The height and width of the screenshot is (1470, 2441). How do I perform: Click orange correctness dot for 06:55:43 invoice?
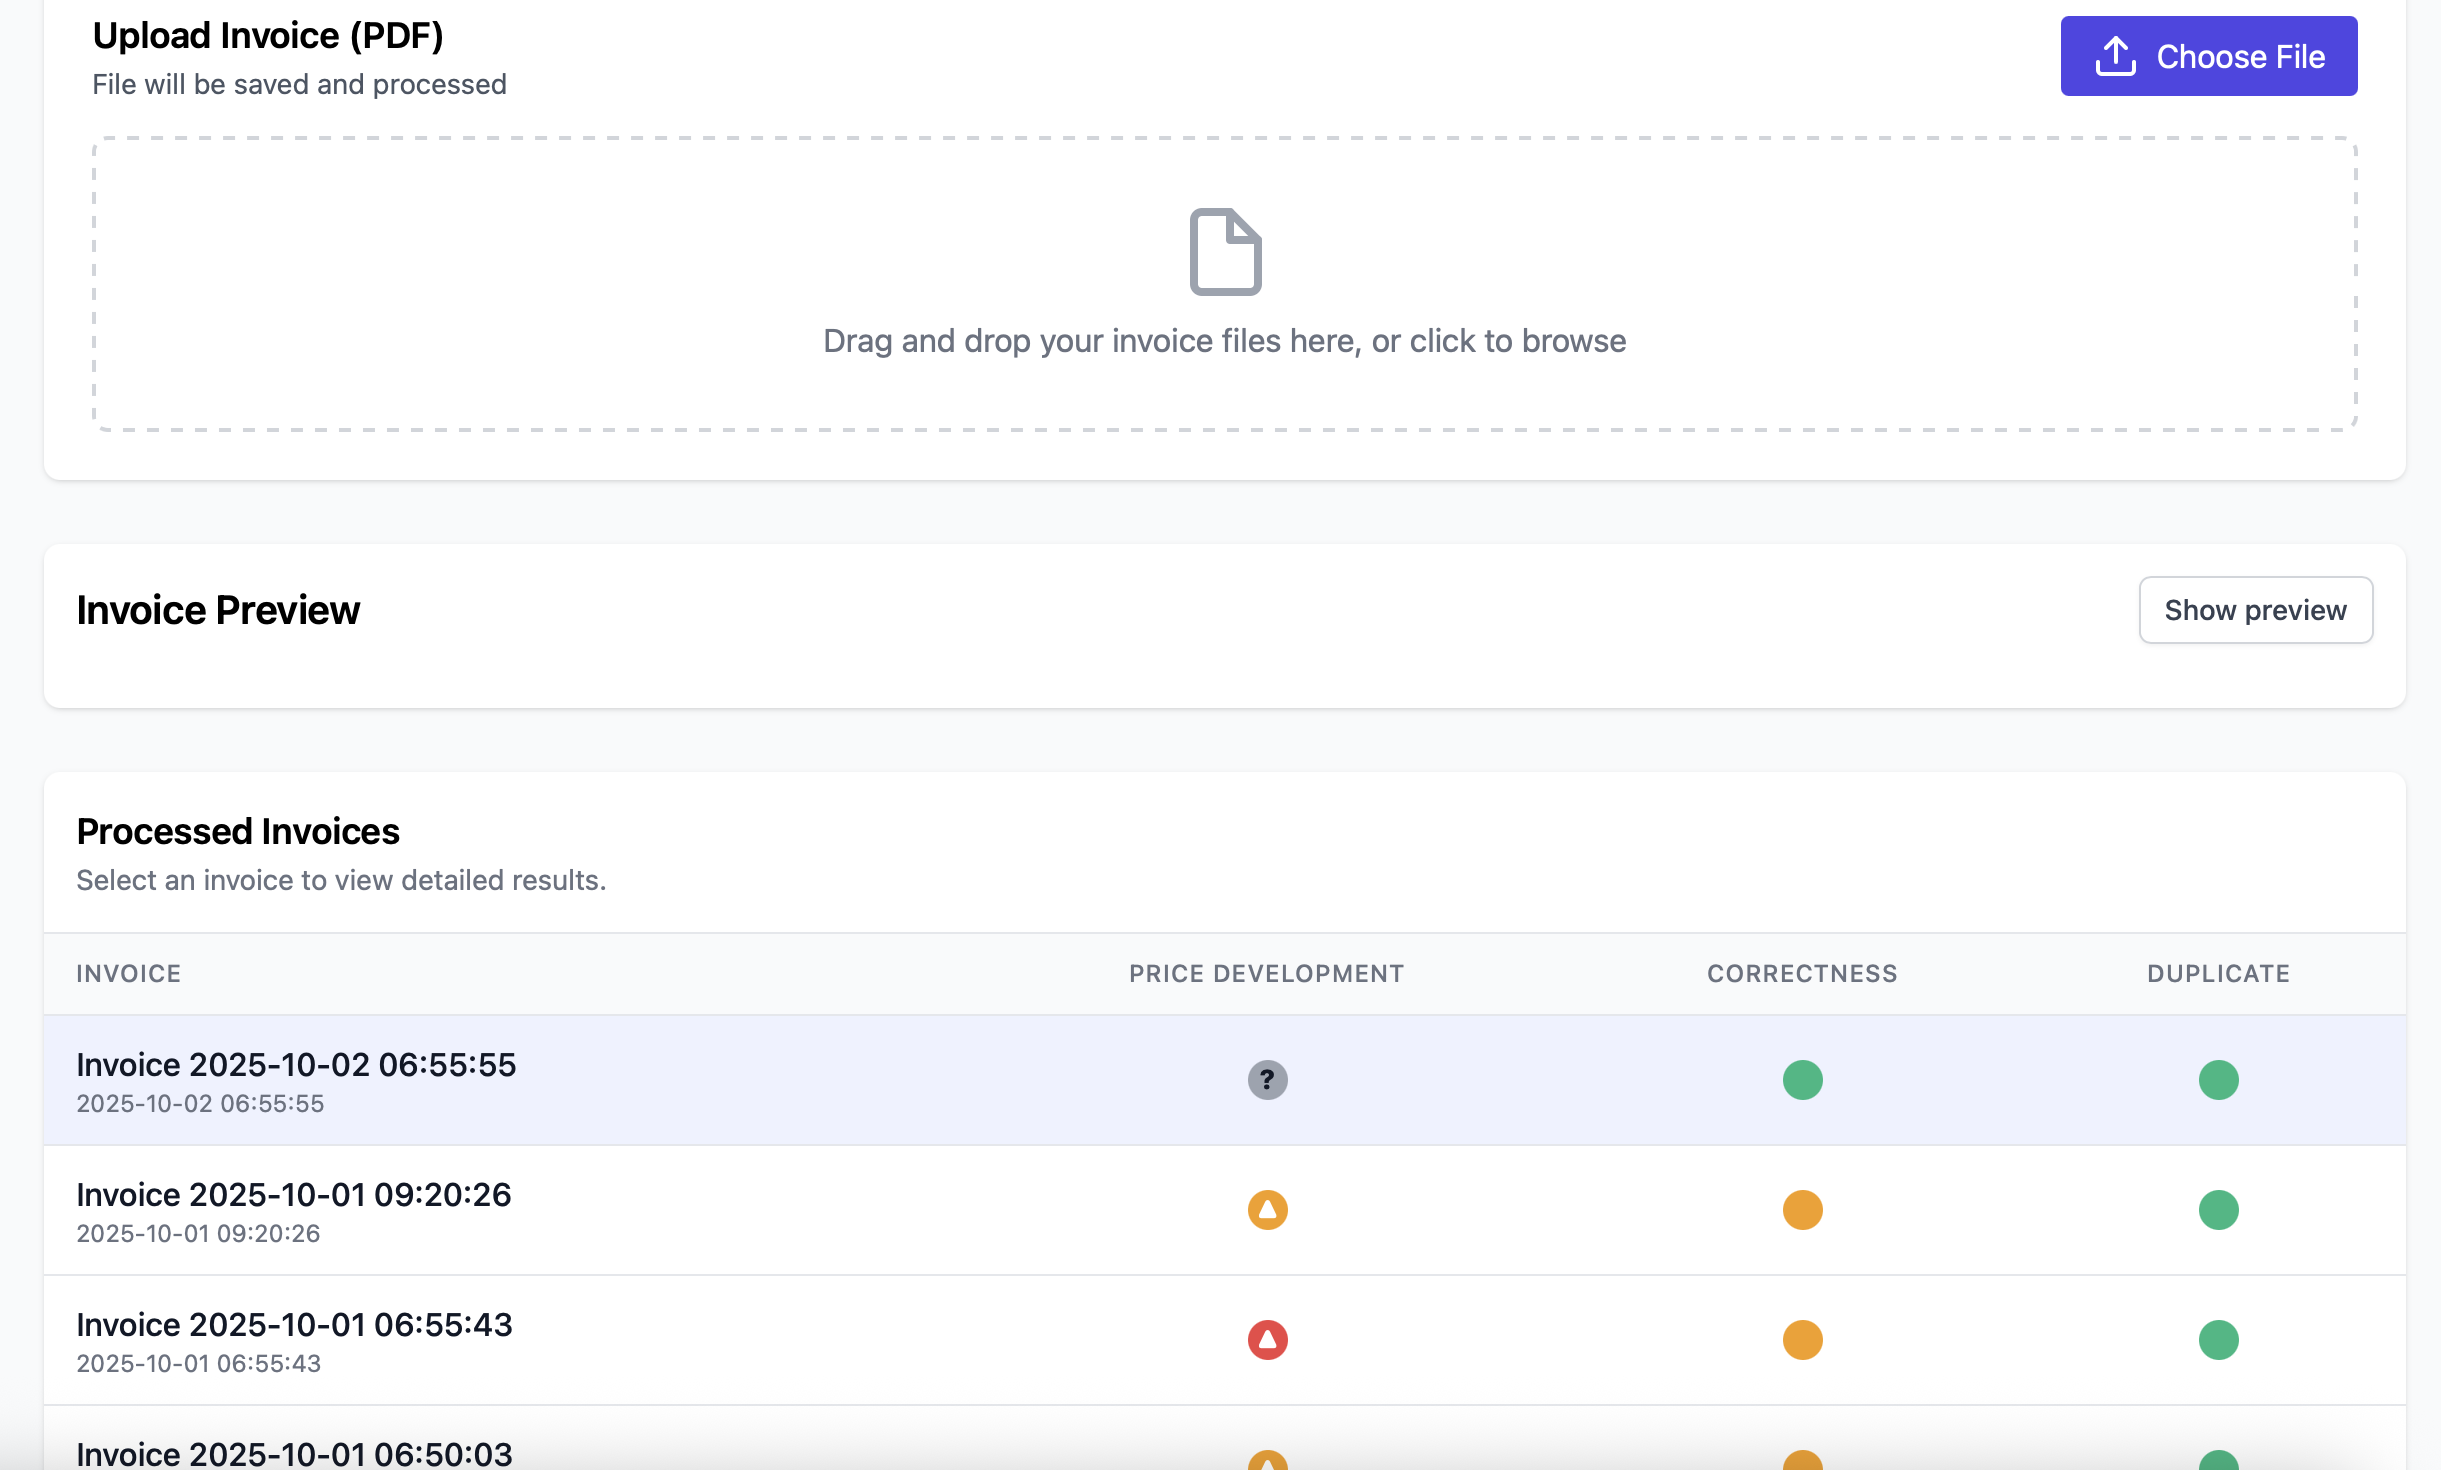click(1802, 1340)
